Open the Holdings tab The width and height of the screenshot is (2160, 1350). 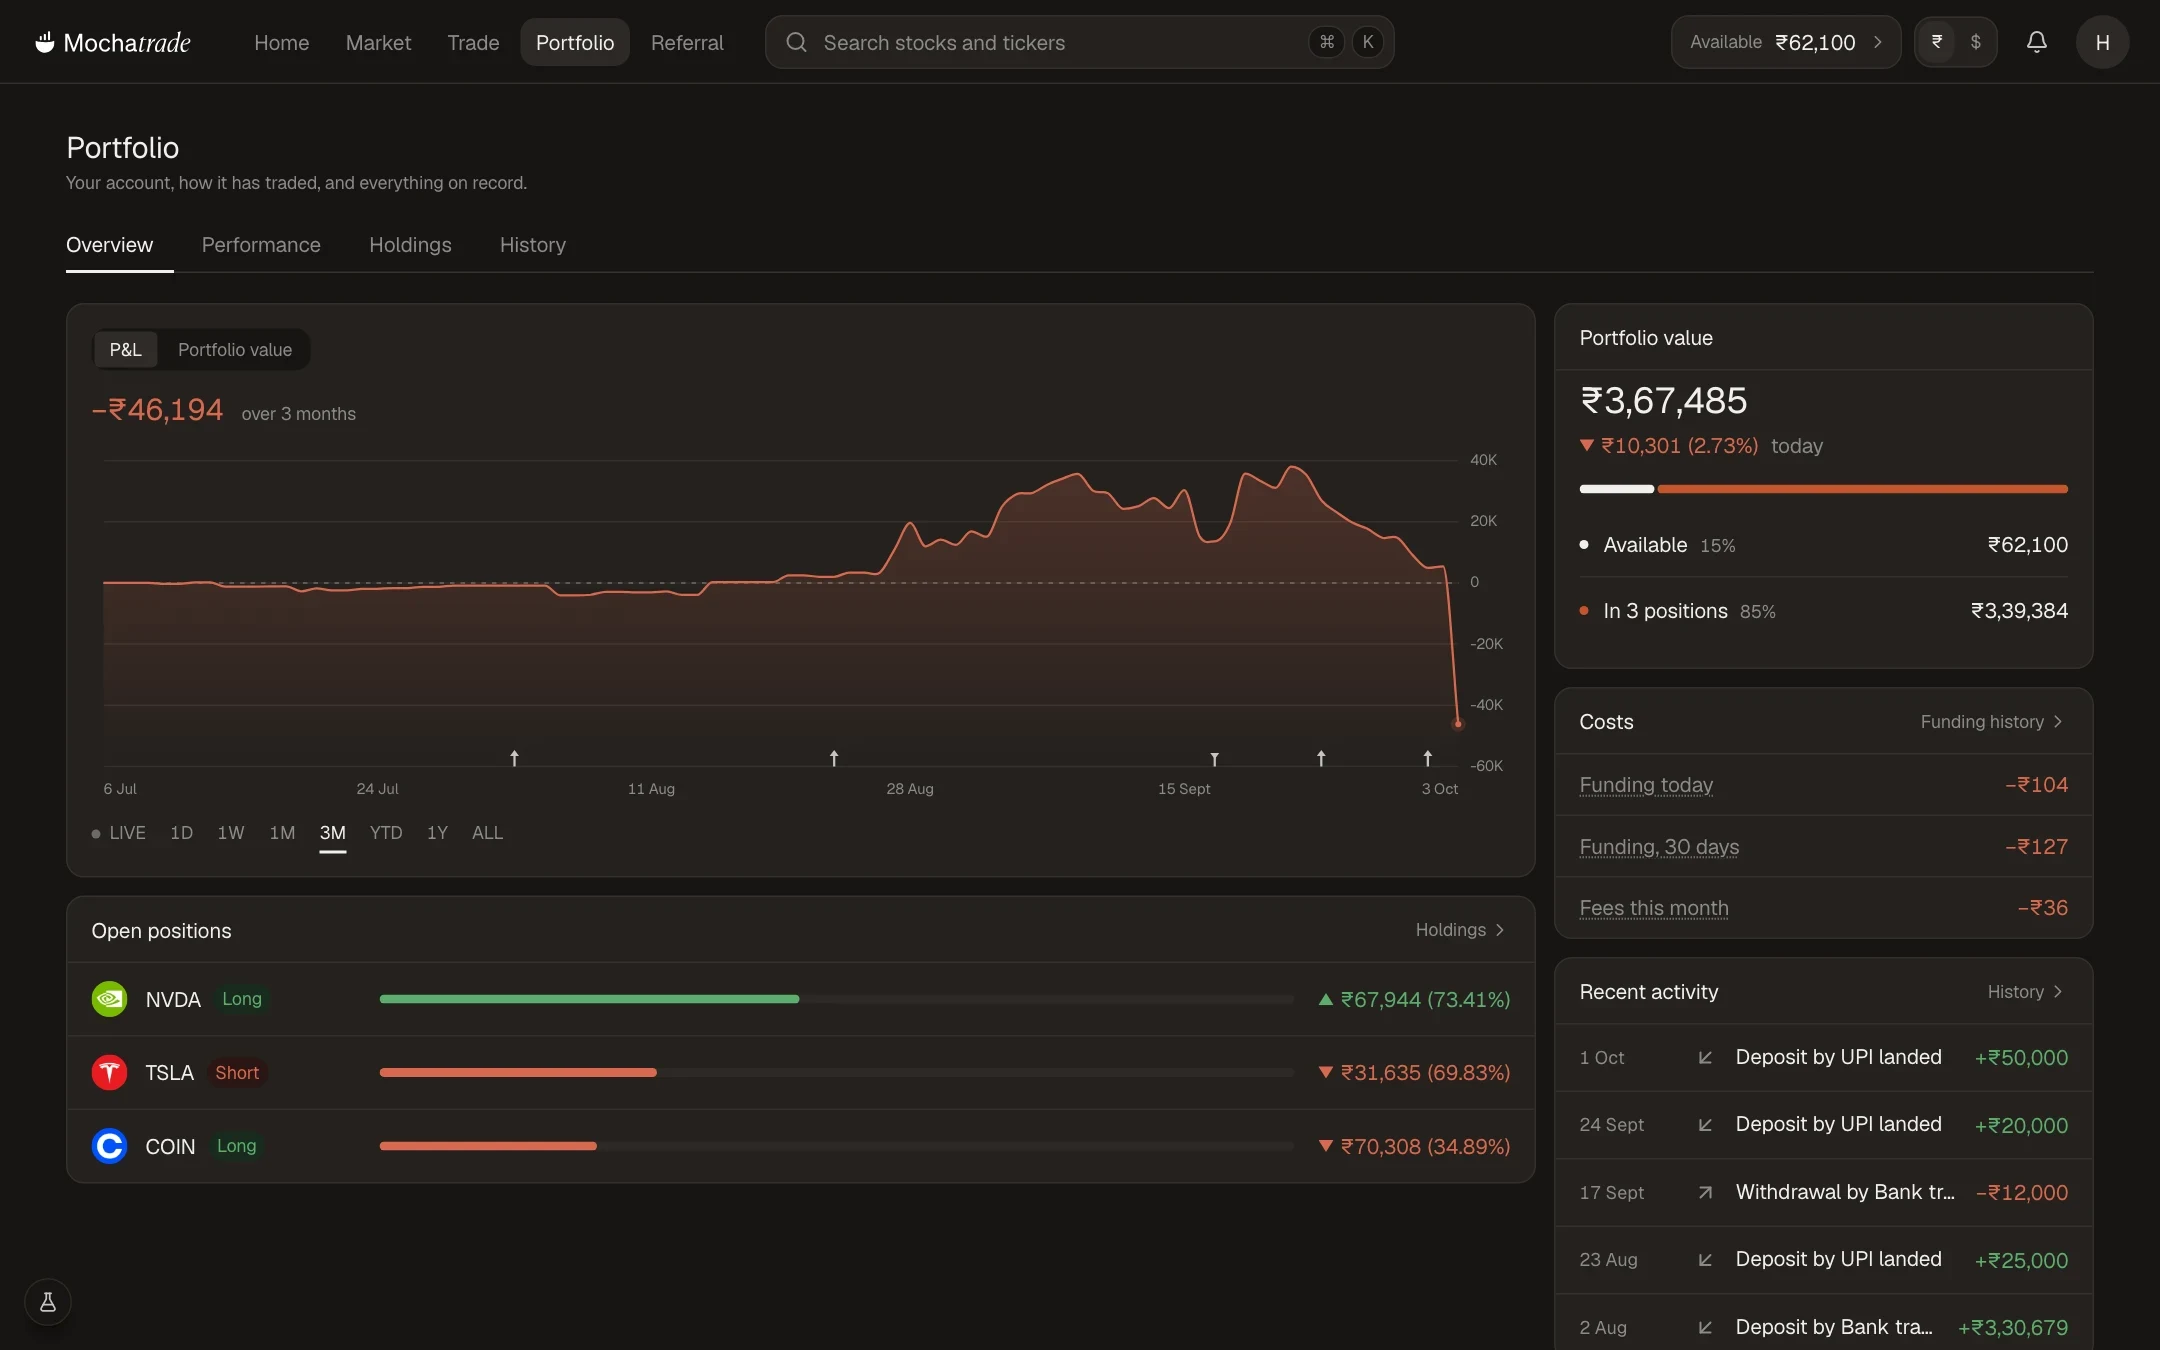pyautogui.click(x=410, y=245)
